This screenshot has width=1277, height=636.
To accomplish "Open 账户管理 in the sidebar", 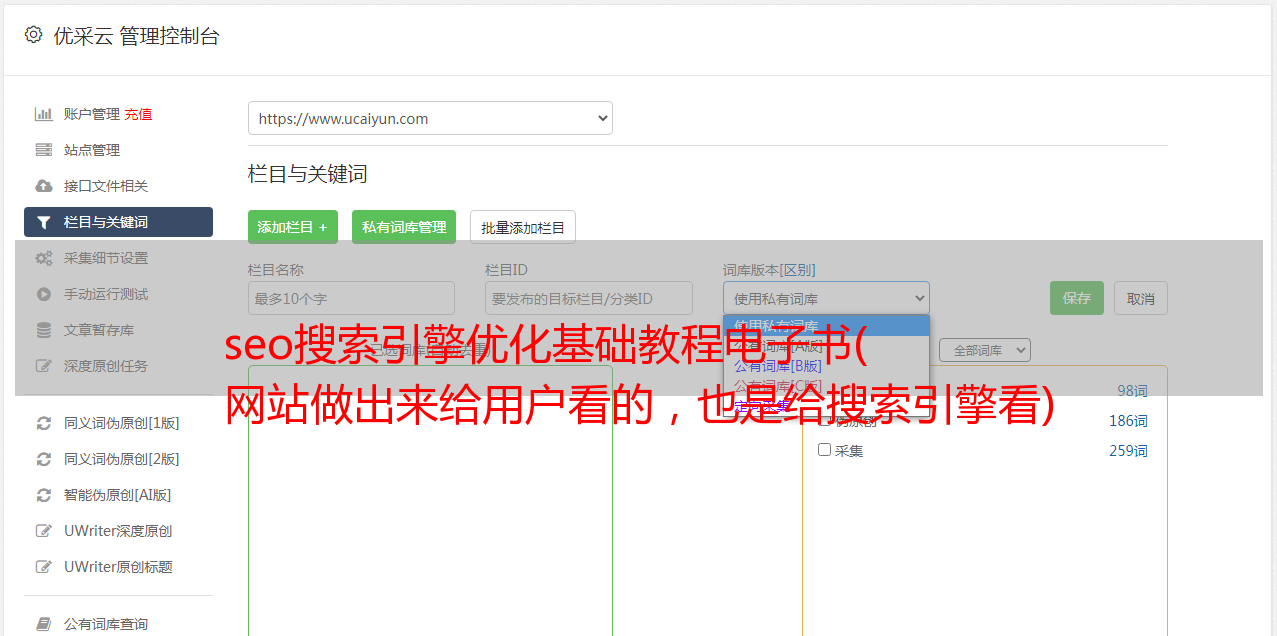I will [x=92, y=114].
